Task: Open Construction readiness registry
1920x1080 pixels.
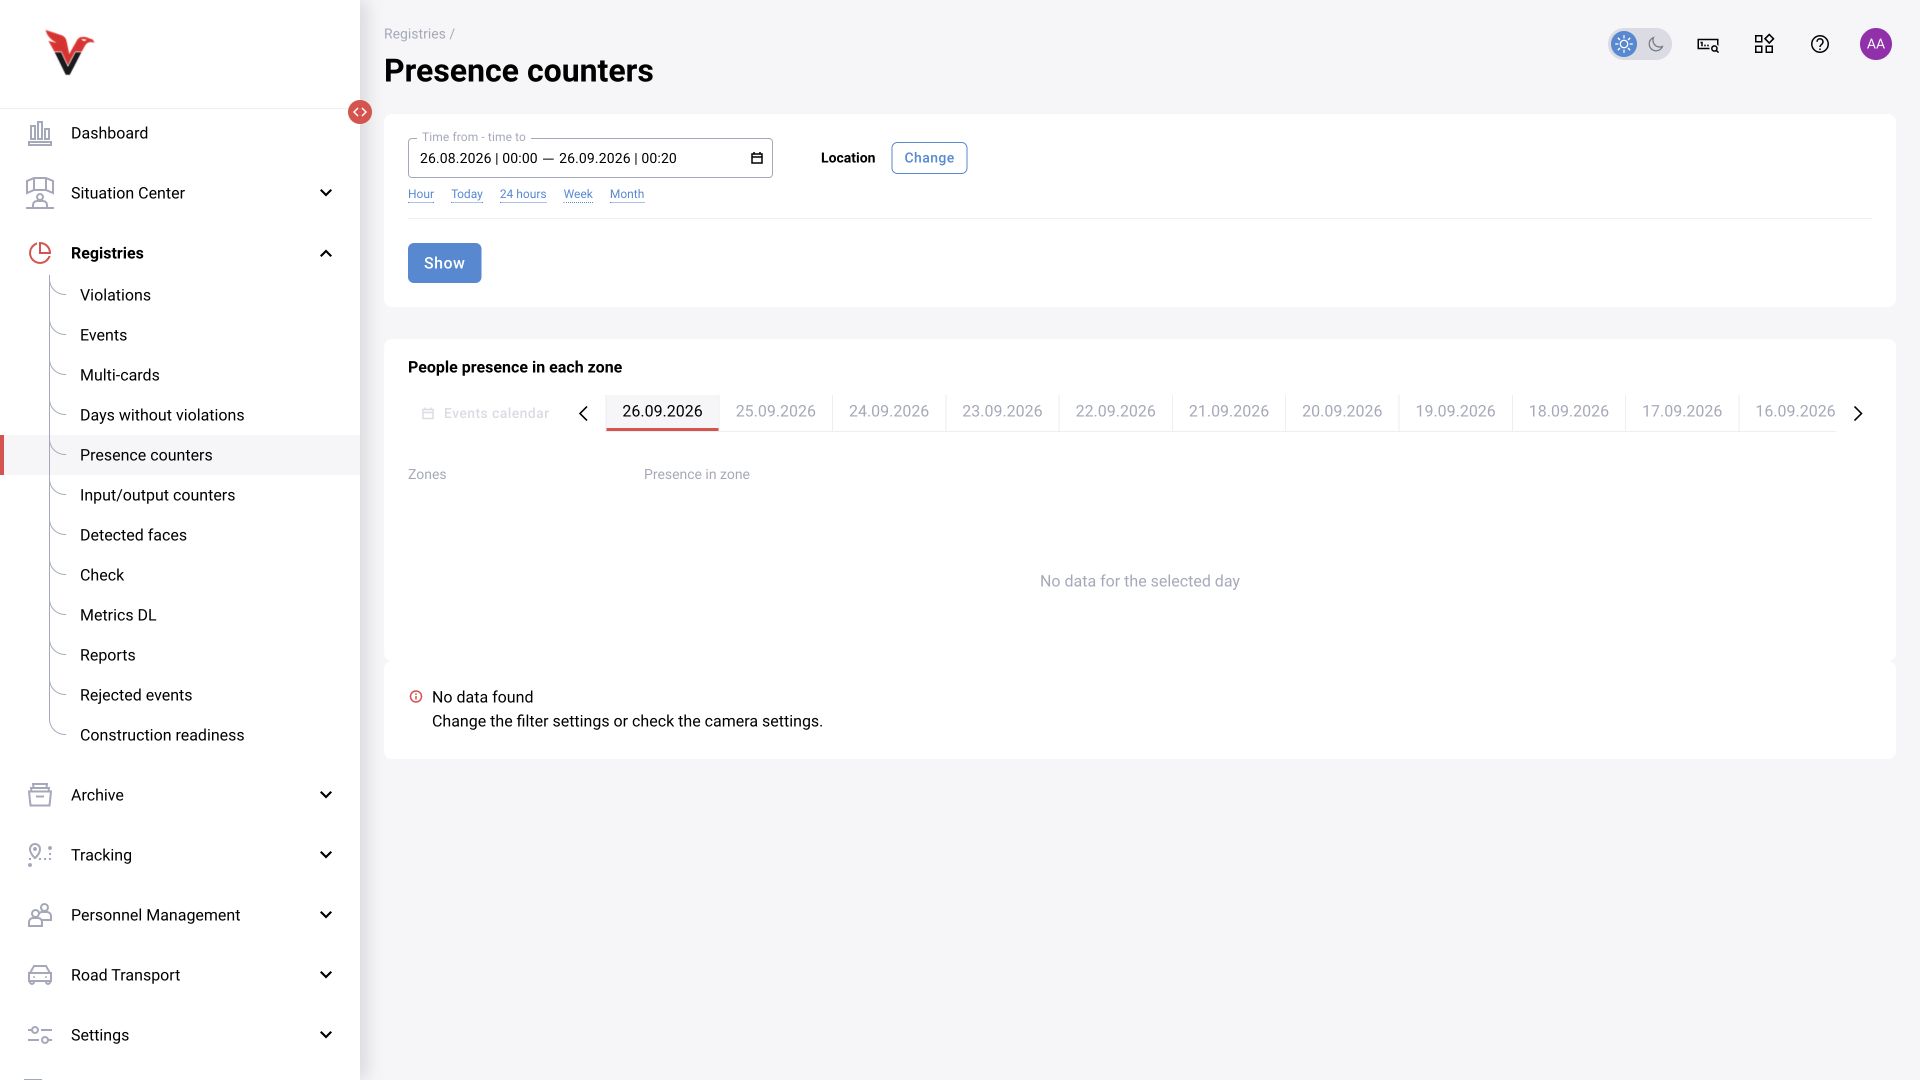Action: click(162, 735)
